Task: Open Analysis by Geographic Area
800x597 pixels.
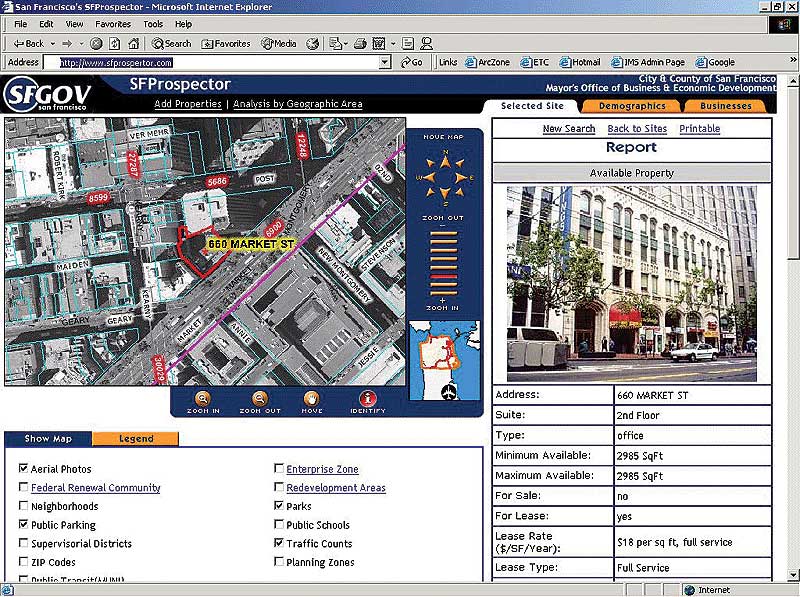Action: point(297,104)
